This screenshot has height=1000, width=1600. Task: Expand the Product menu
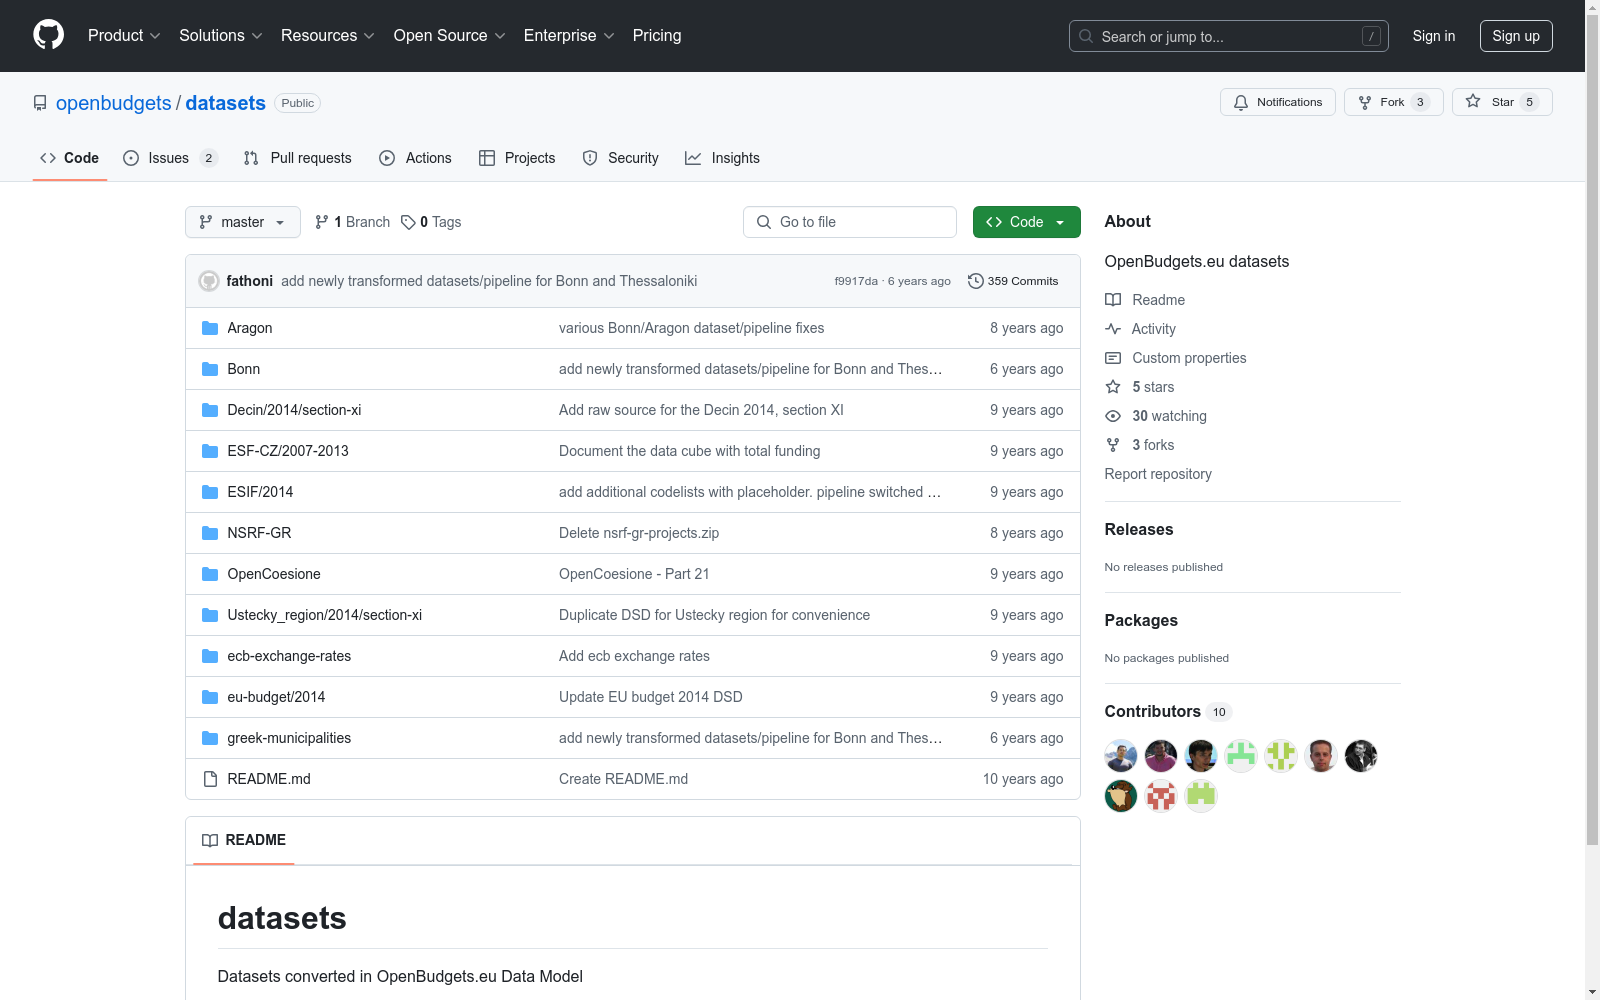click(x=124, y=36)
